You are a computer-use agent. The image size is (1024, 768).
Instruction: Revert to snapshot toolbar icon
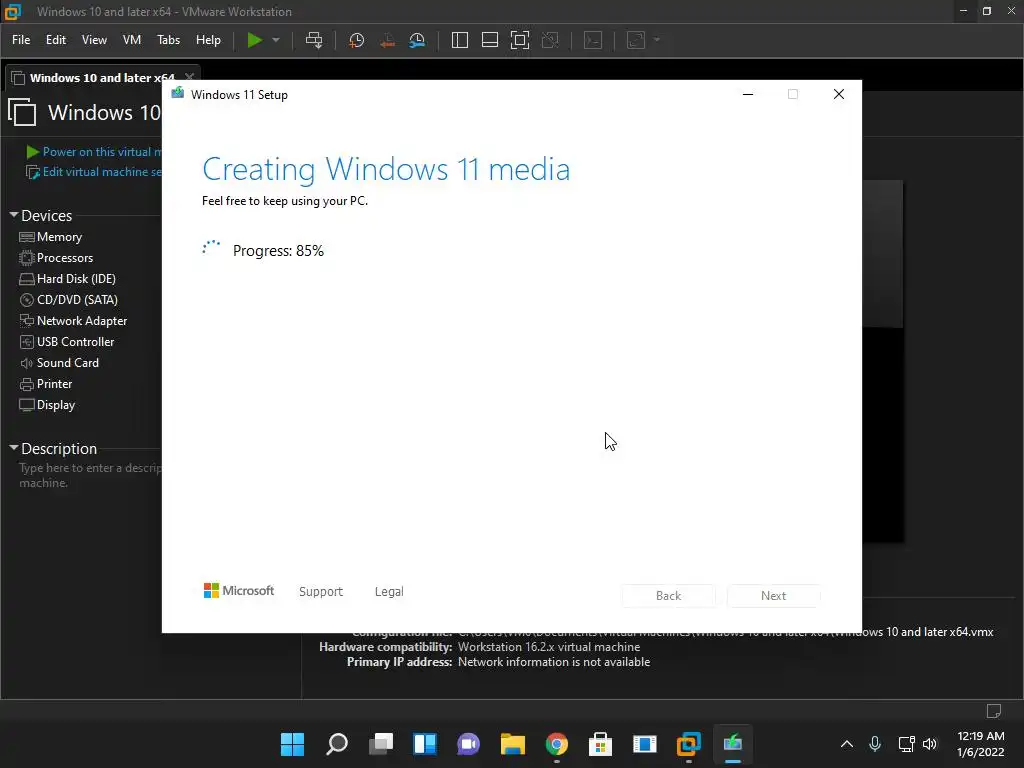tap(387, 40)
